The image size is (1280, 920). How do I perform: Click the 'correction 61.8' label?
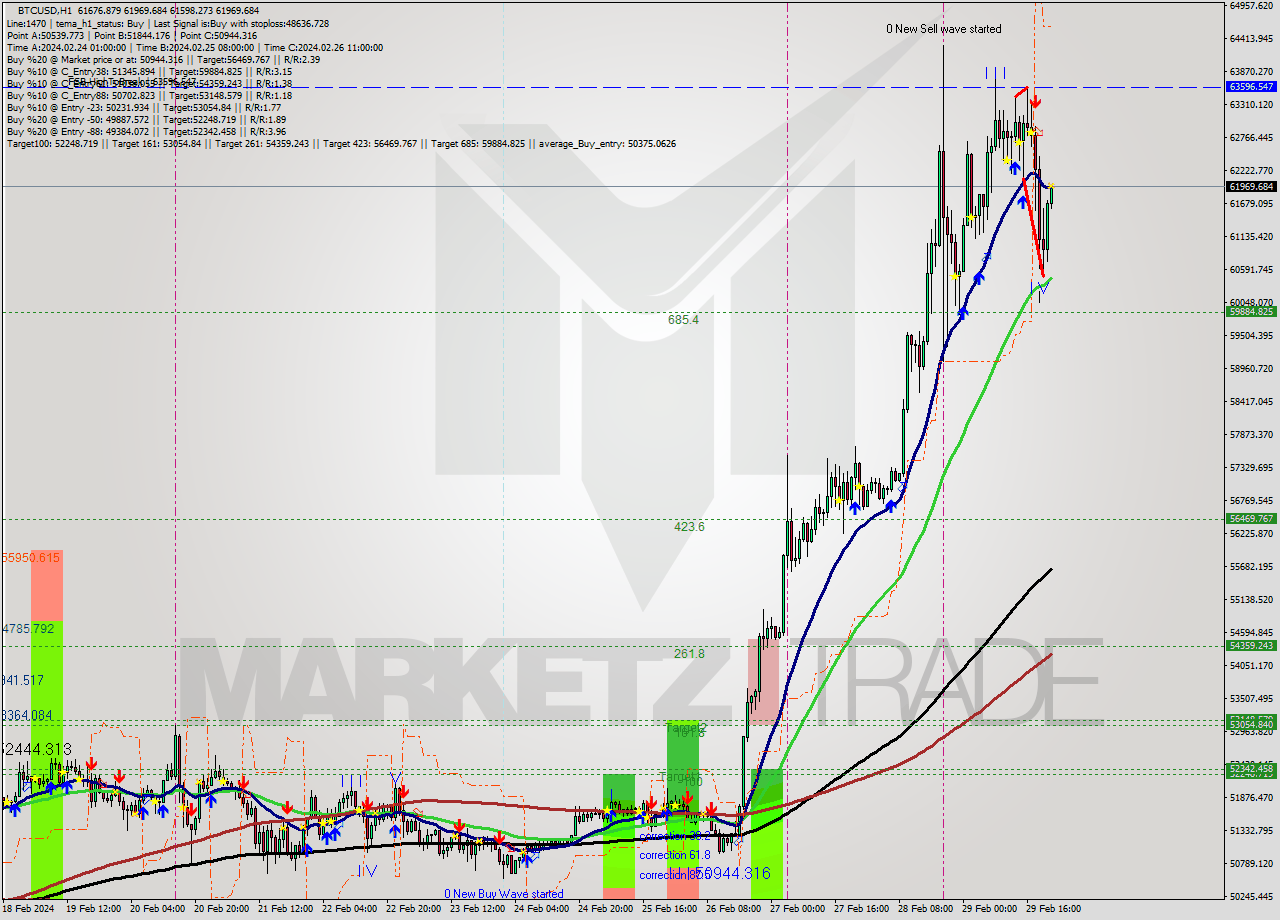(676, 855)
